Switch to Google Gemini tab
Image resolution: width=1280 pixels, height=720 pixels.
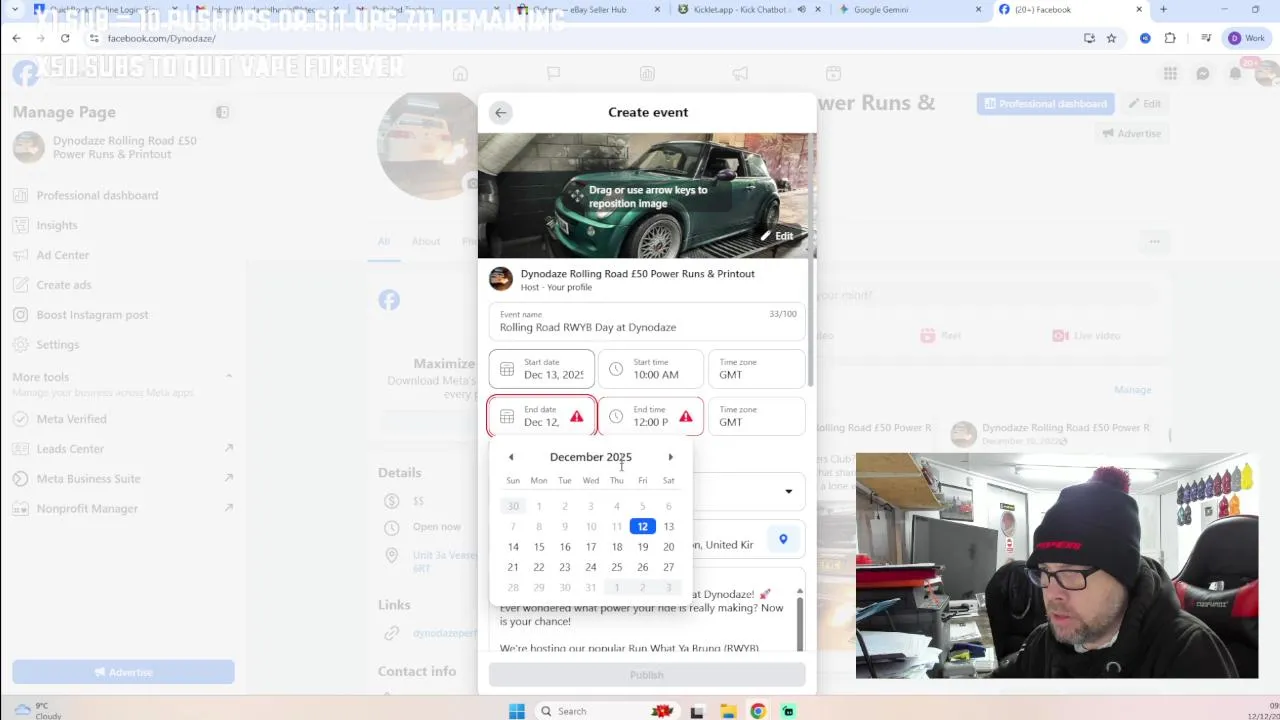tap(910, 10)
